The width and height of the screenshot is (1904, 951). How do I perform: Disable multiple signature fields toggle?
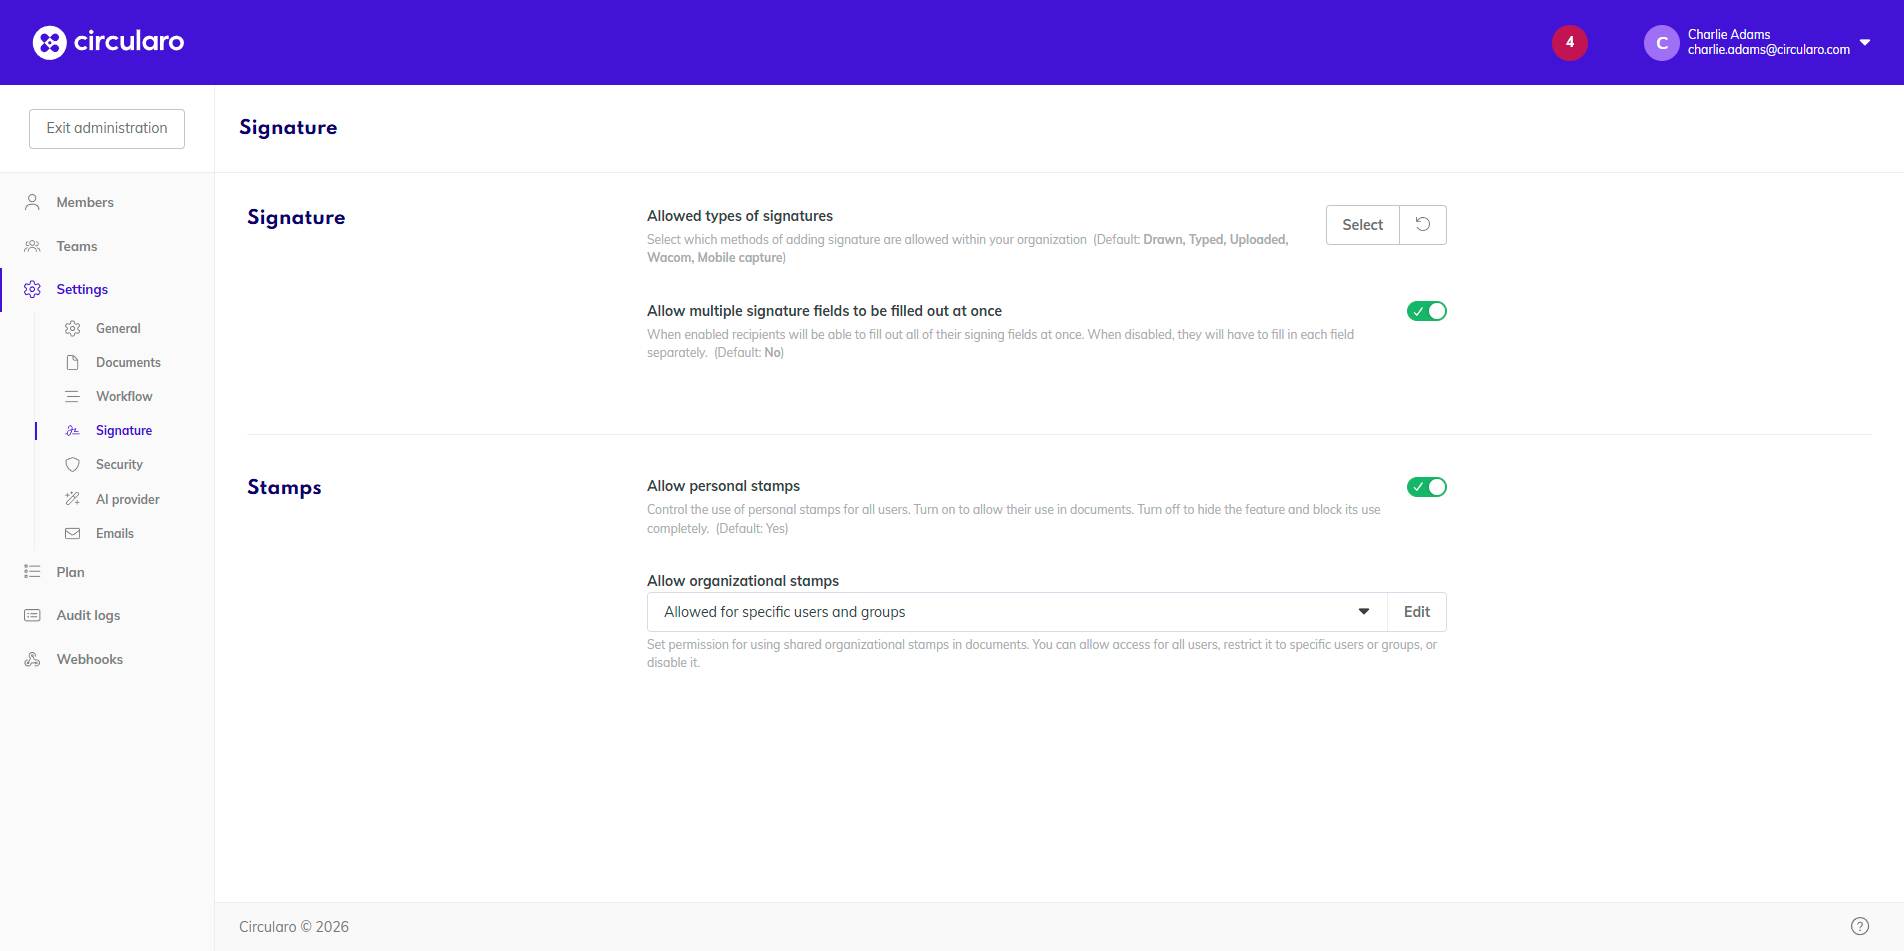(x=1426, y=311)
